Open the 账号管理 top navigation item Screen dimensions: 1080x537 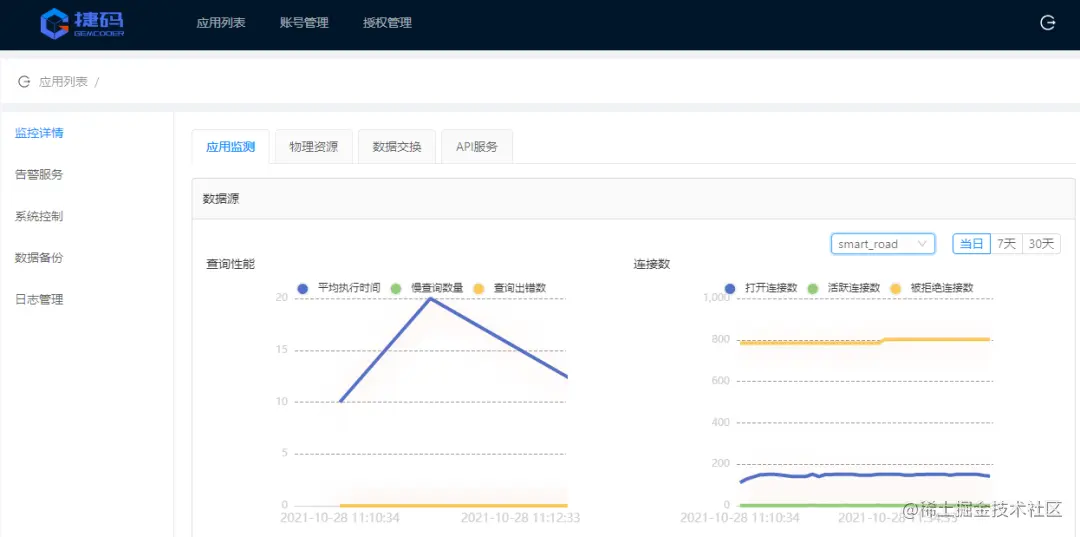[304, 23]
